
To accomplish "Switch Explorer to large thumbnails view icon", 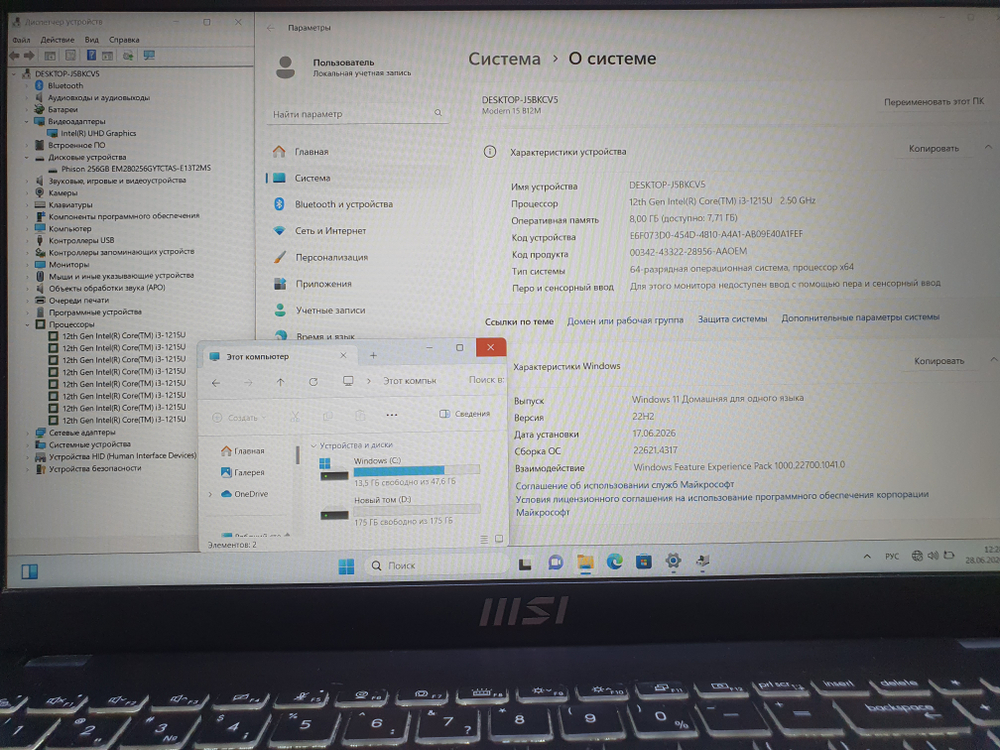I will 499,539.
